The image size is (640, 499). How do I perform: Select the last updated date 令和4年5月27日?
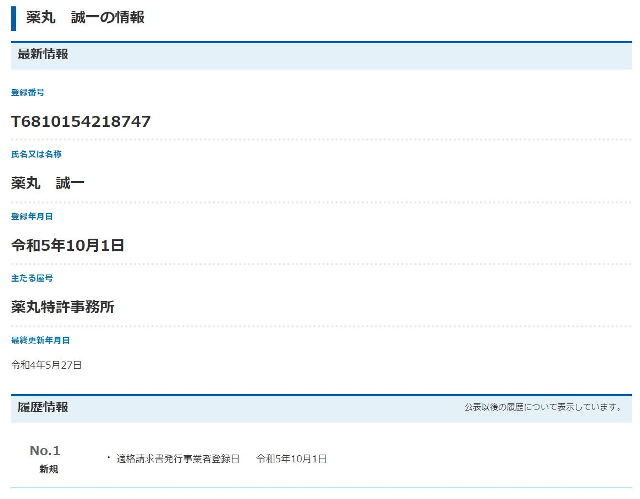tap(46, 365)
